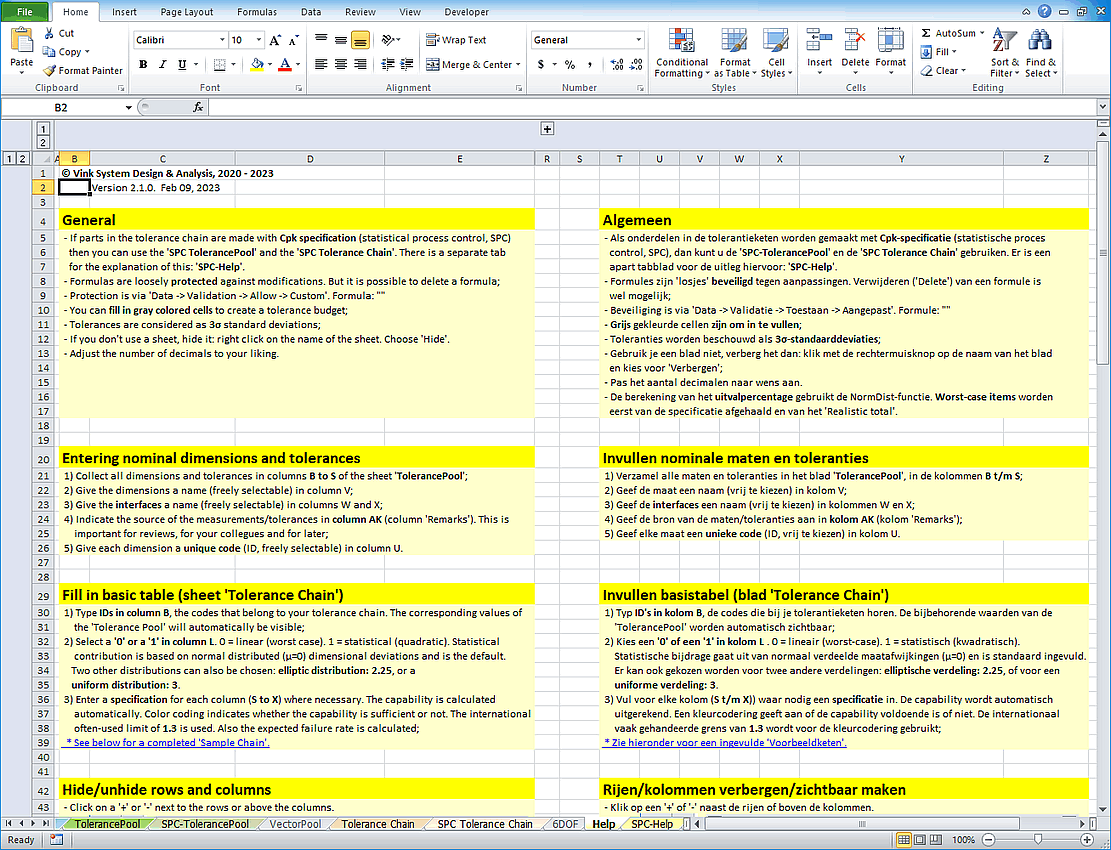Image resolution: width=1111 pixels, height=850 pixels.
Task: Click the Paste clipboard icon
Action: 21,41
